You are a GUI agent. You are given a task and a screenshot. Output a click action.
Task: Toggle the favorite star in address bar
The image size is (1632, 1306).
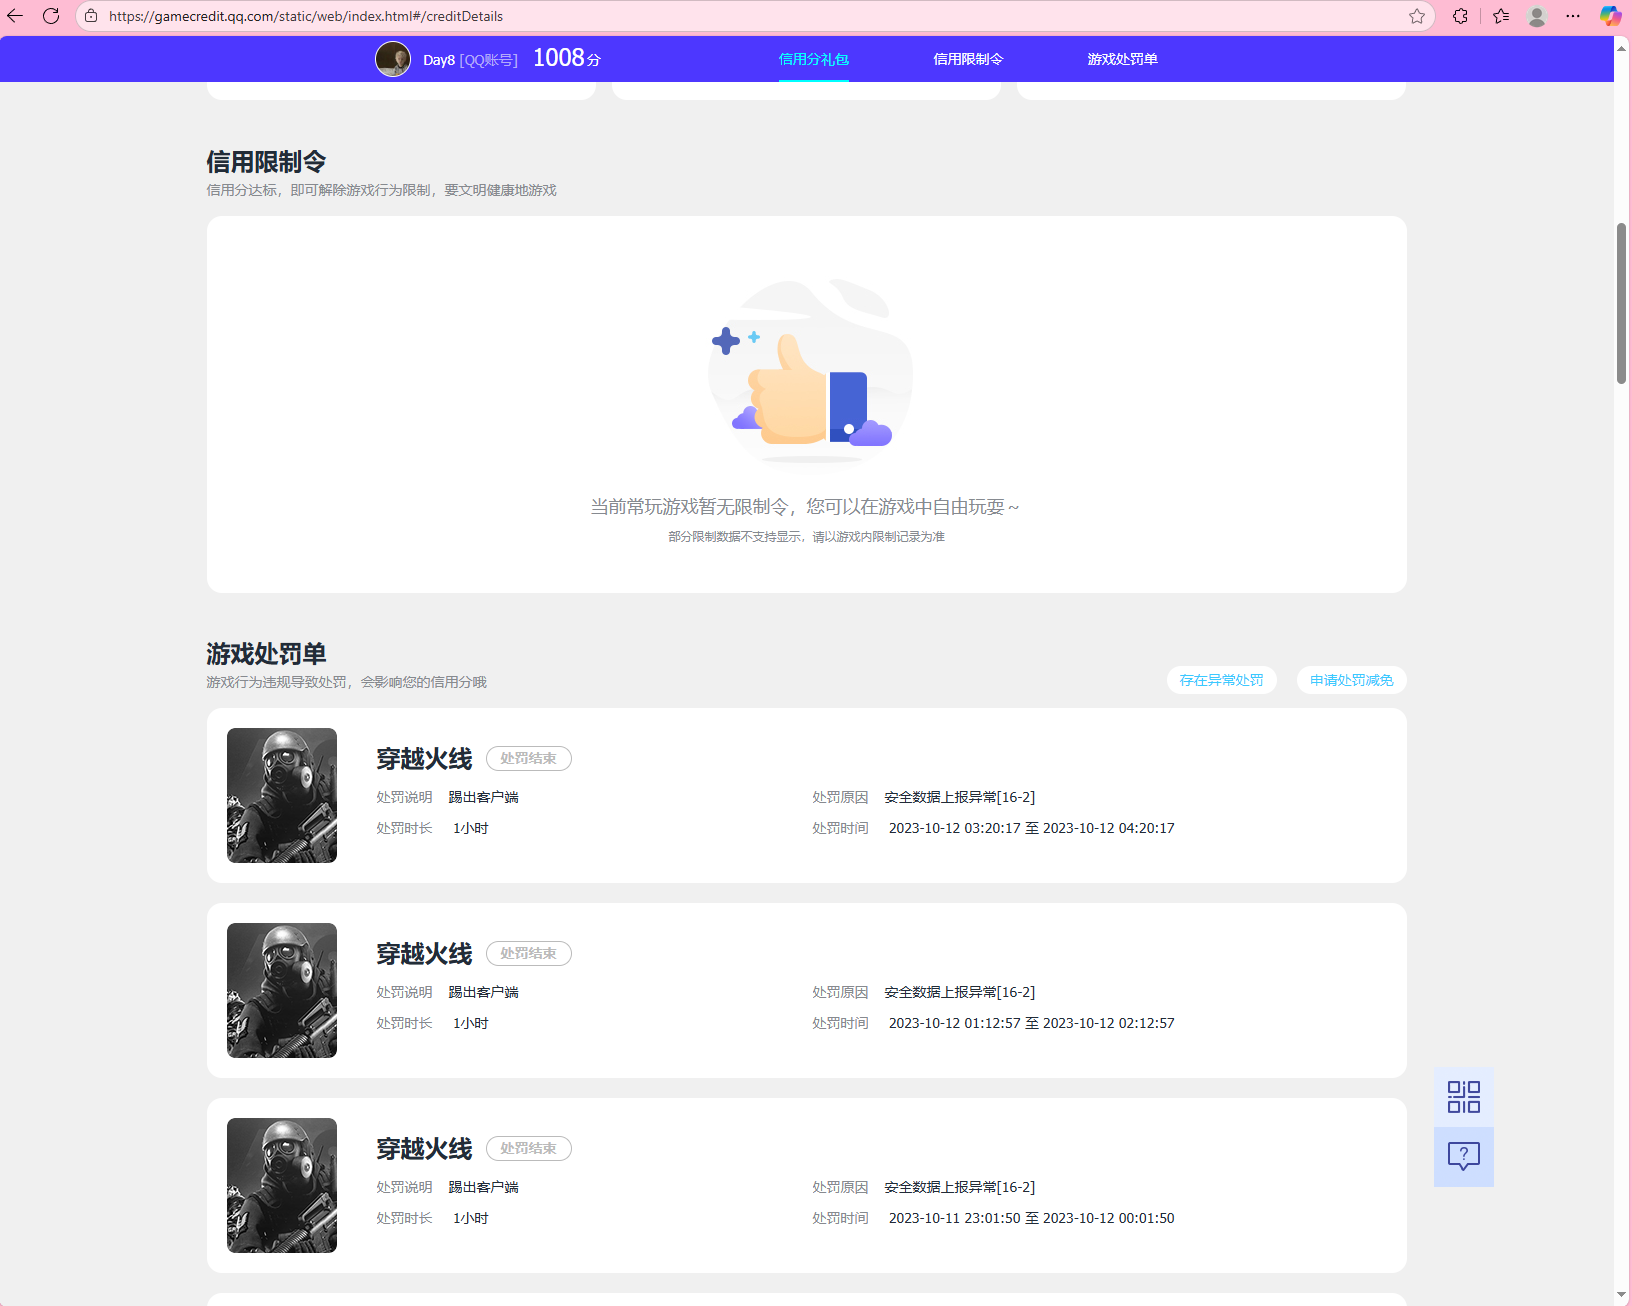coord(1417,16)
